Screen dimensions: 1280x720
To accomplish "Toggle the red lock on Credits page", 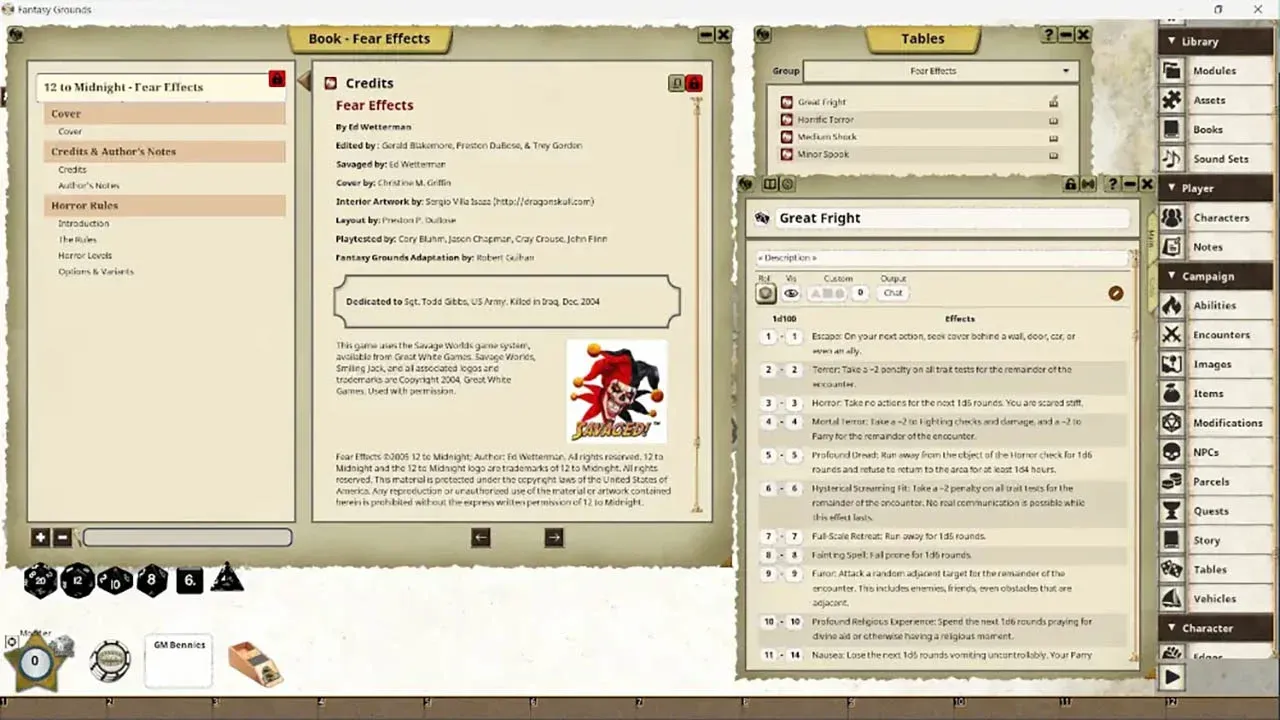I will pyautogui.click(x=694, y=83).
